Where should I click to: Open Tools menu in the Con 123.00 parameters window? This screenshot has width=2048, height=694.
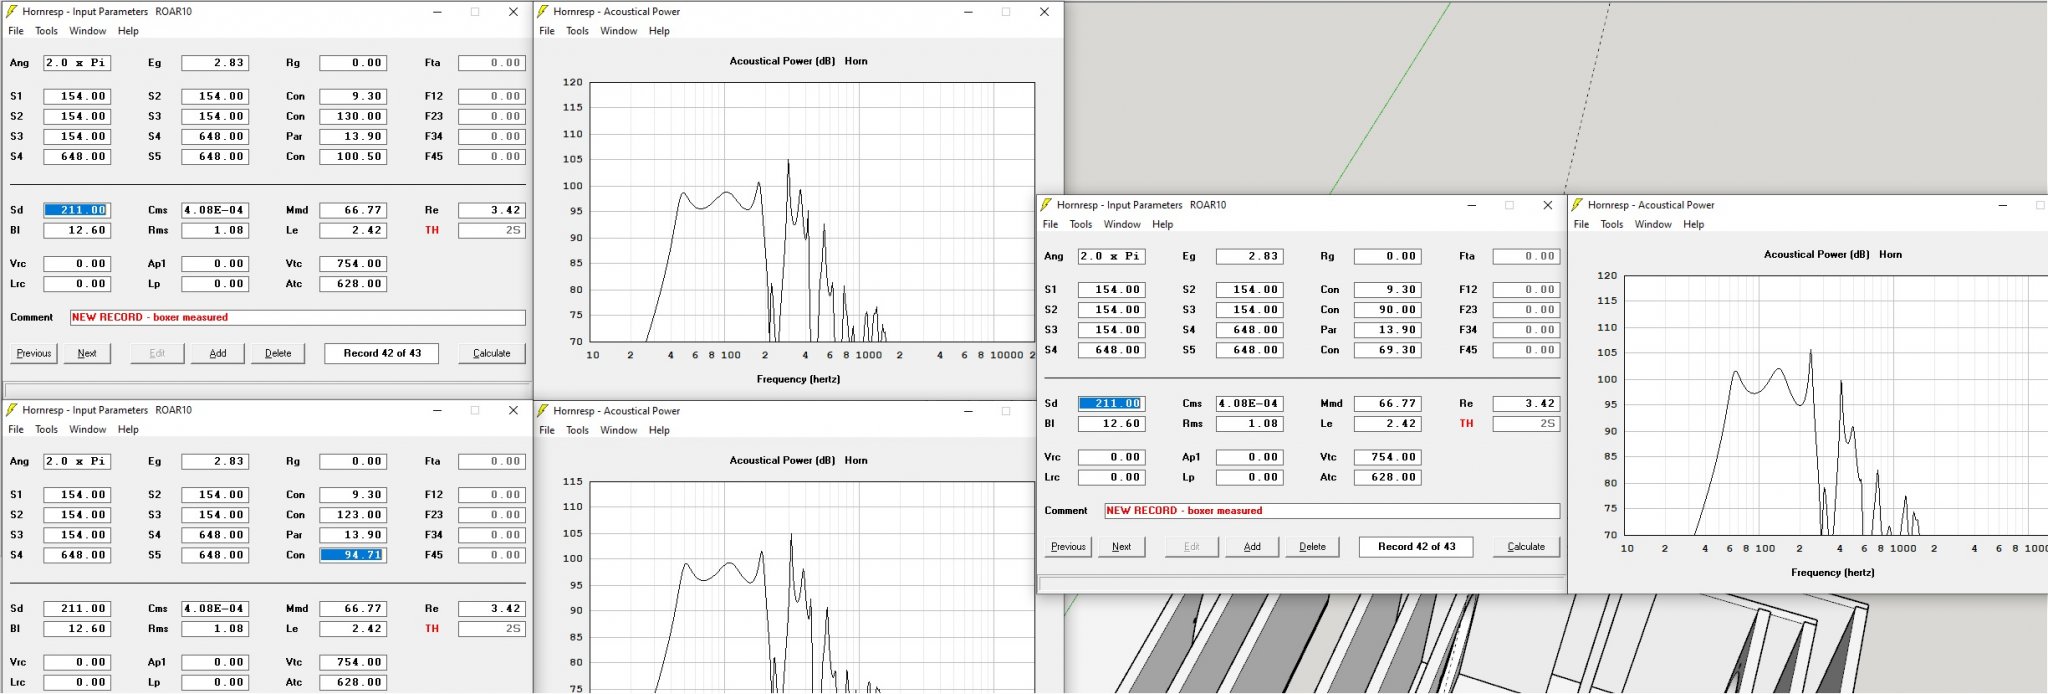(x=47, y=430)
